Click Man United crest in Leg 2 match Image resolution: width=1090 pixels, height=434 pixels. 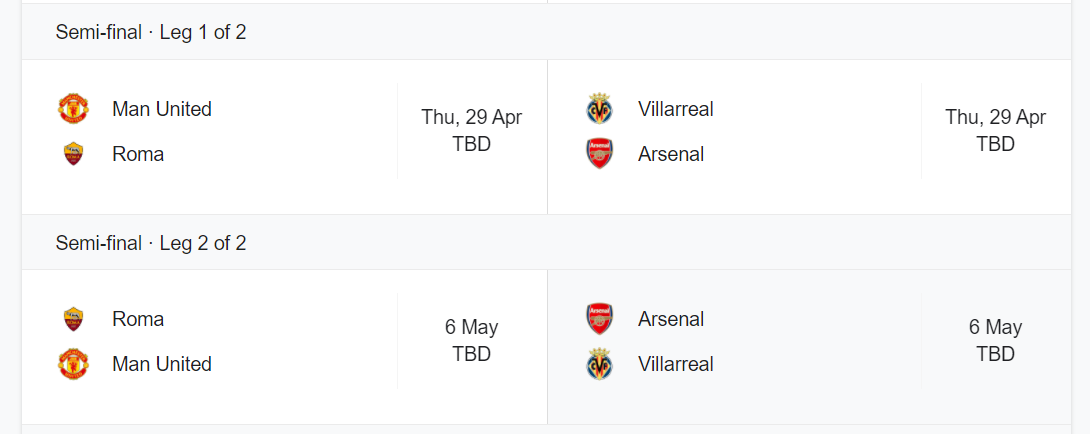coord(73,364)
